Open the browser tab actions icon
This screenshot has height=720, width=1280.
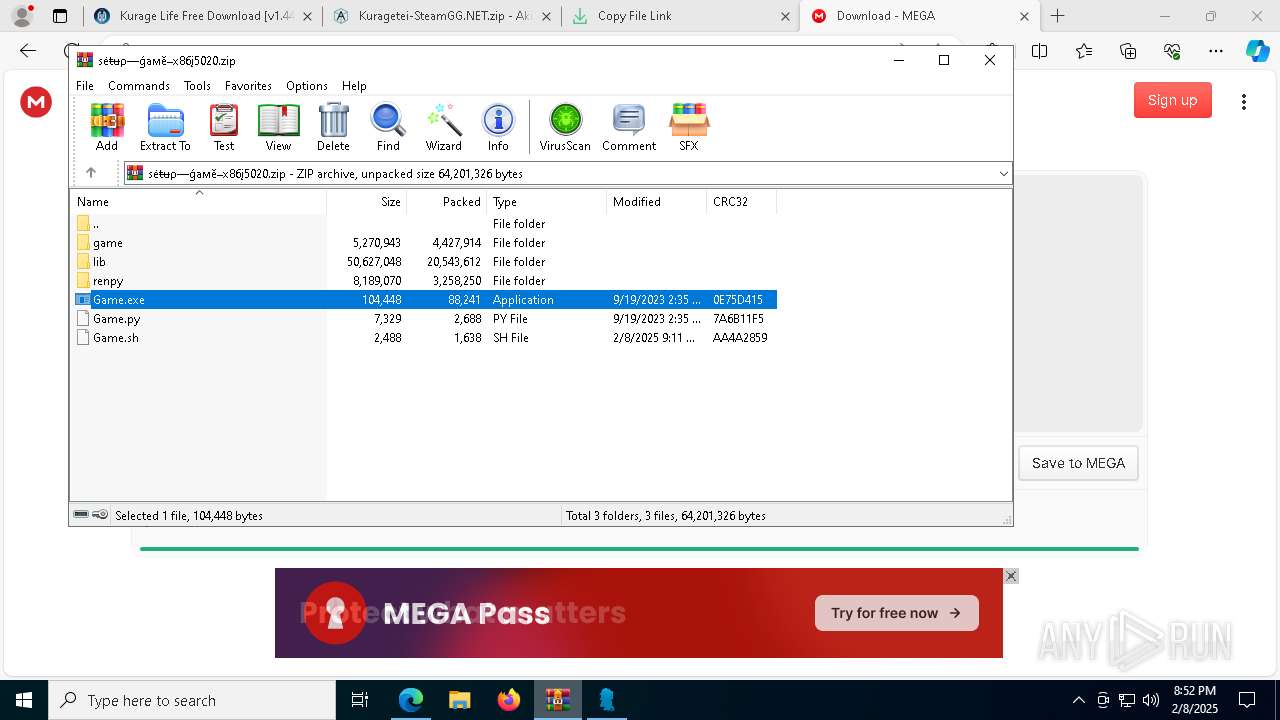60,16
